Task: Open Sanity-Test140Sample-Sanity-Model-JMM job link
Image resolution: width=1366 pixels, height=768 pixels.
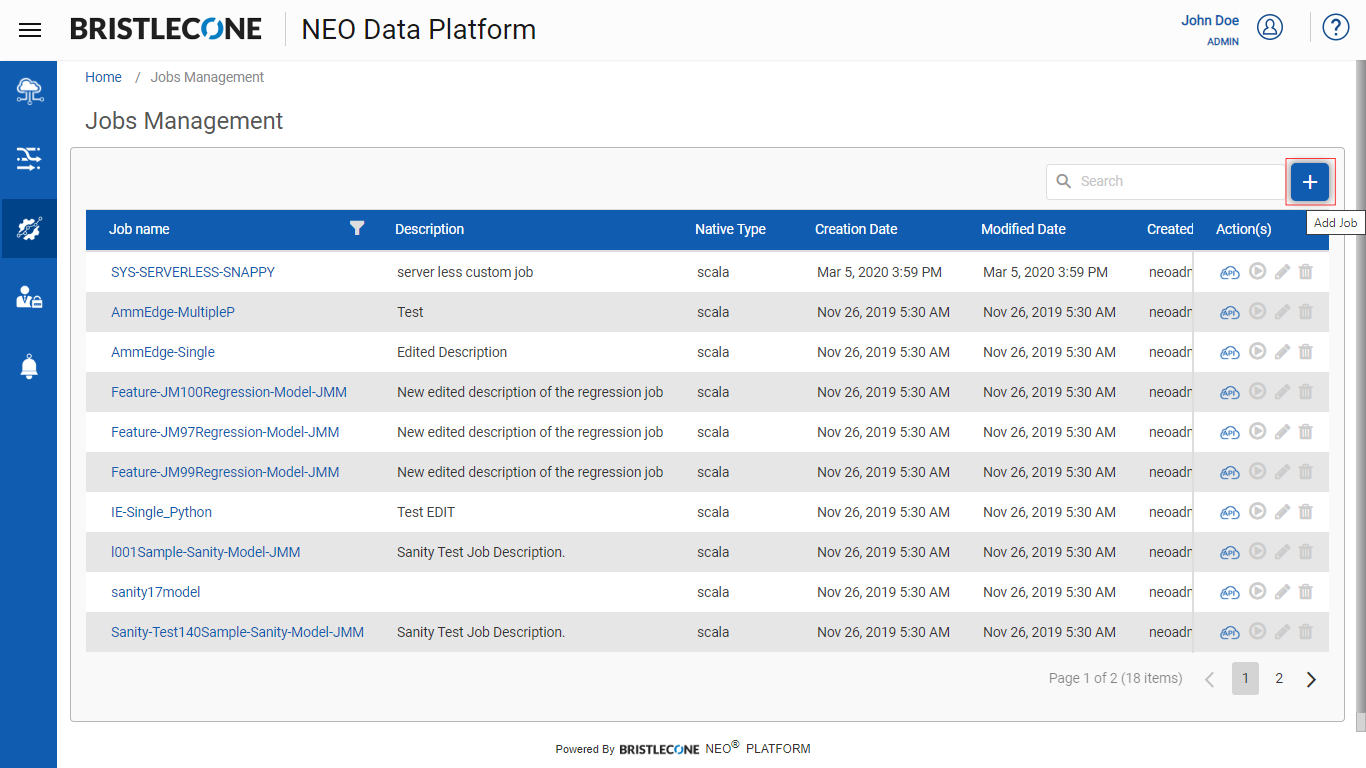Action: (237, 632)
